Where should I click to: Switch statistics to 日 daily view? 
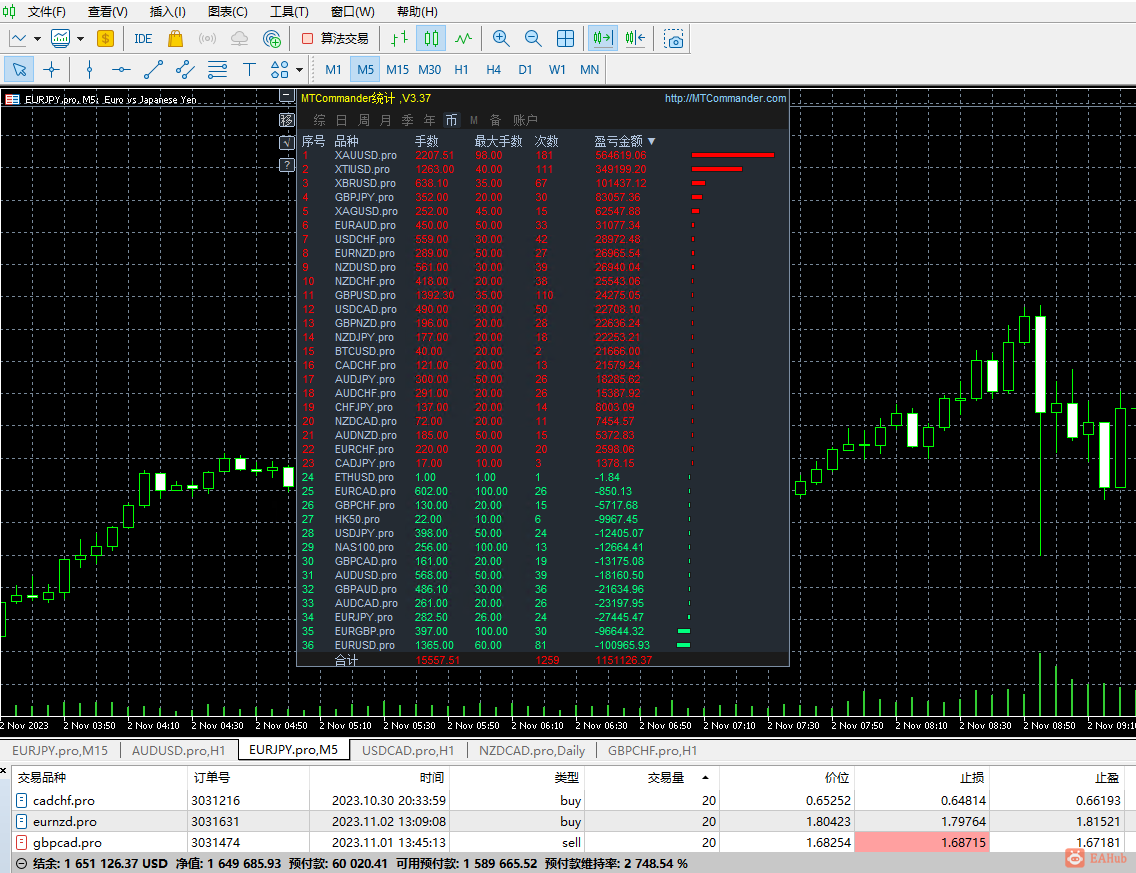341,120
